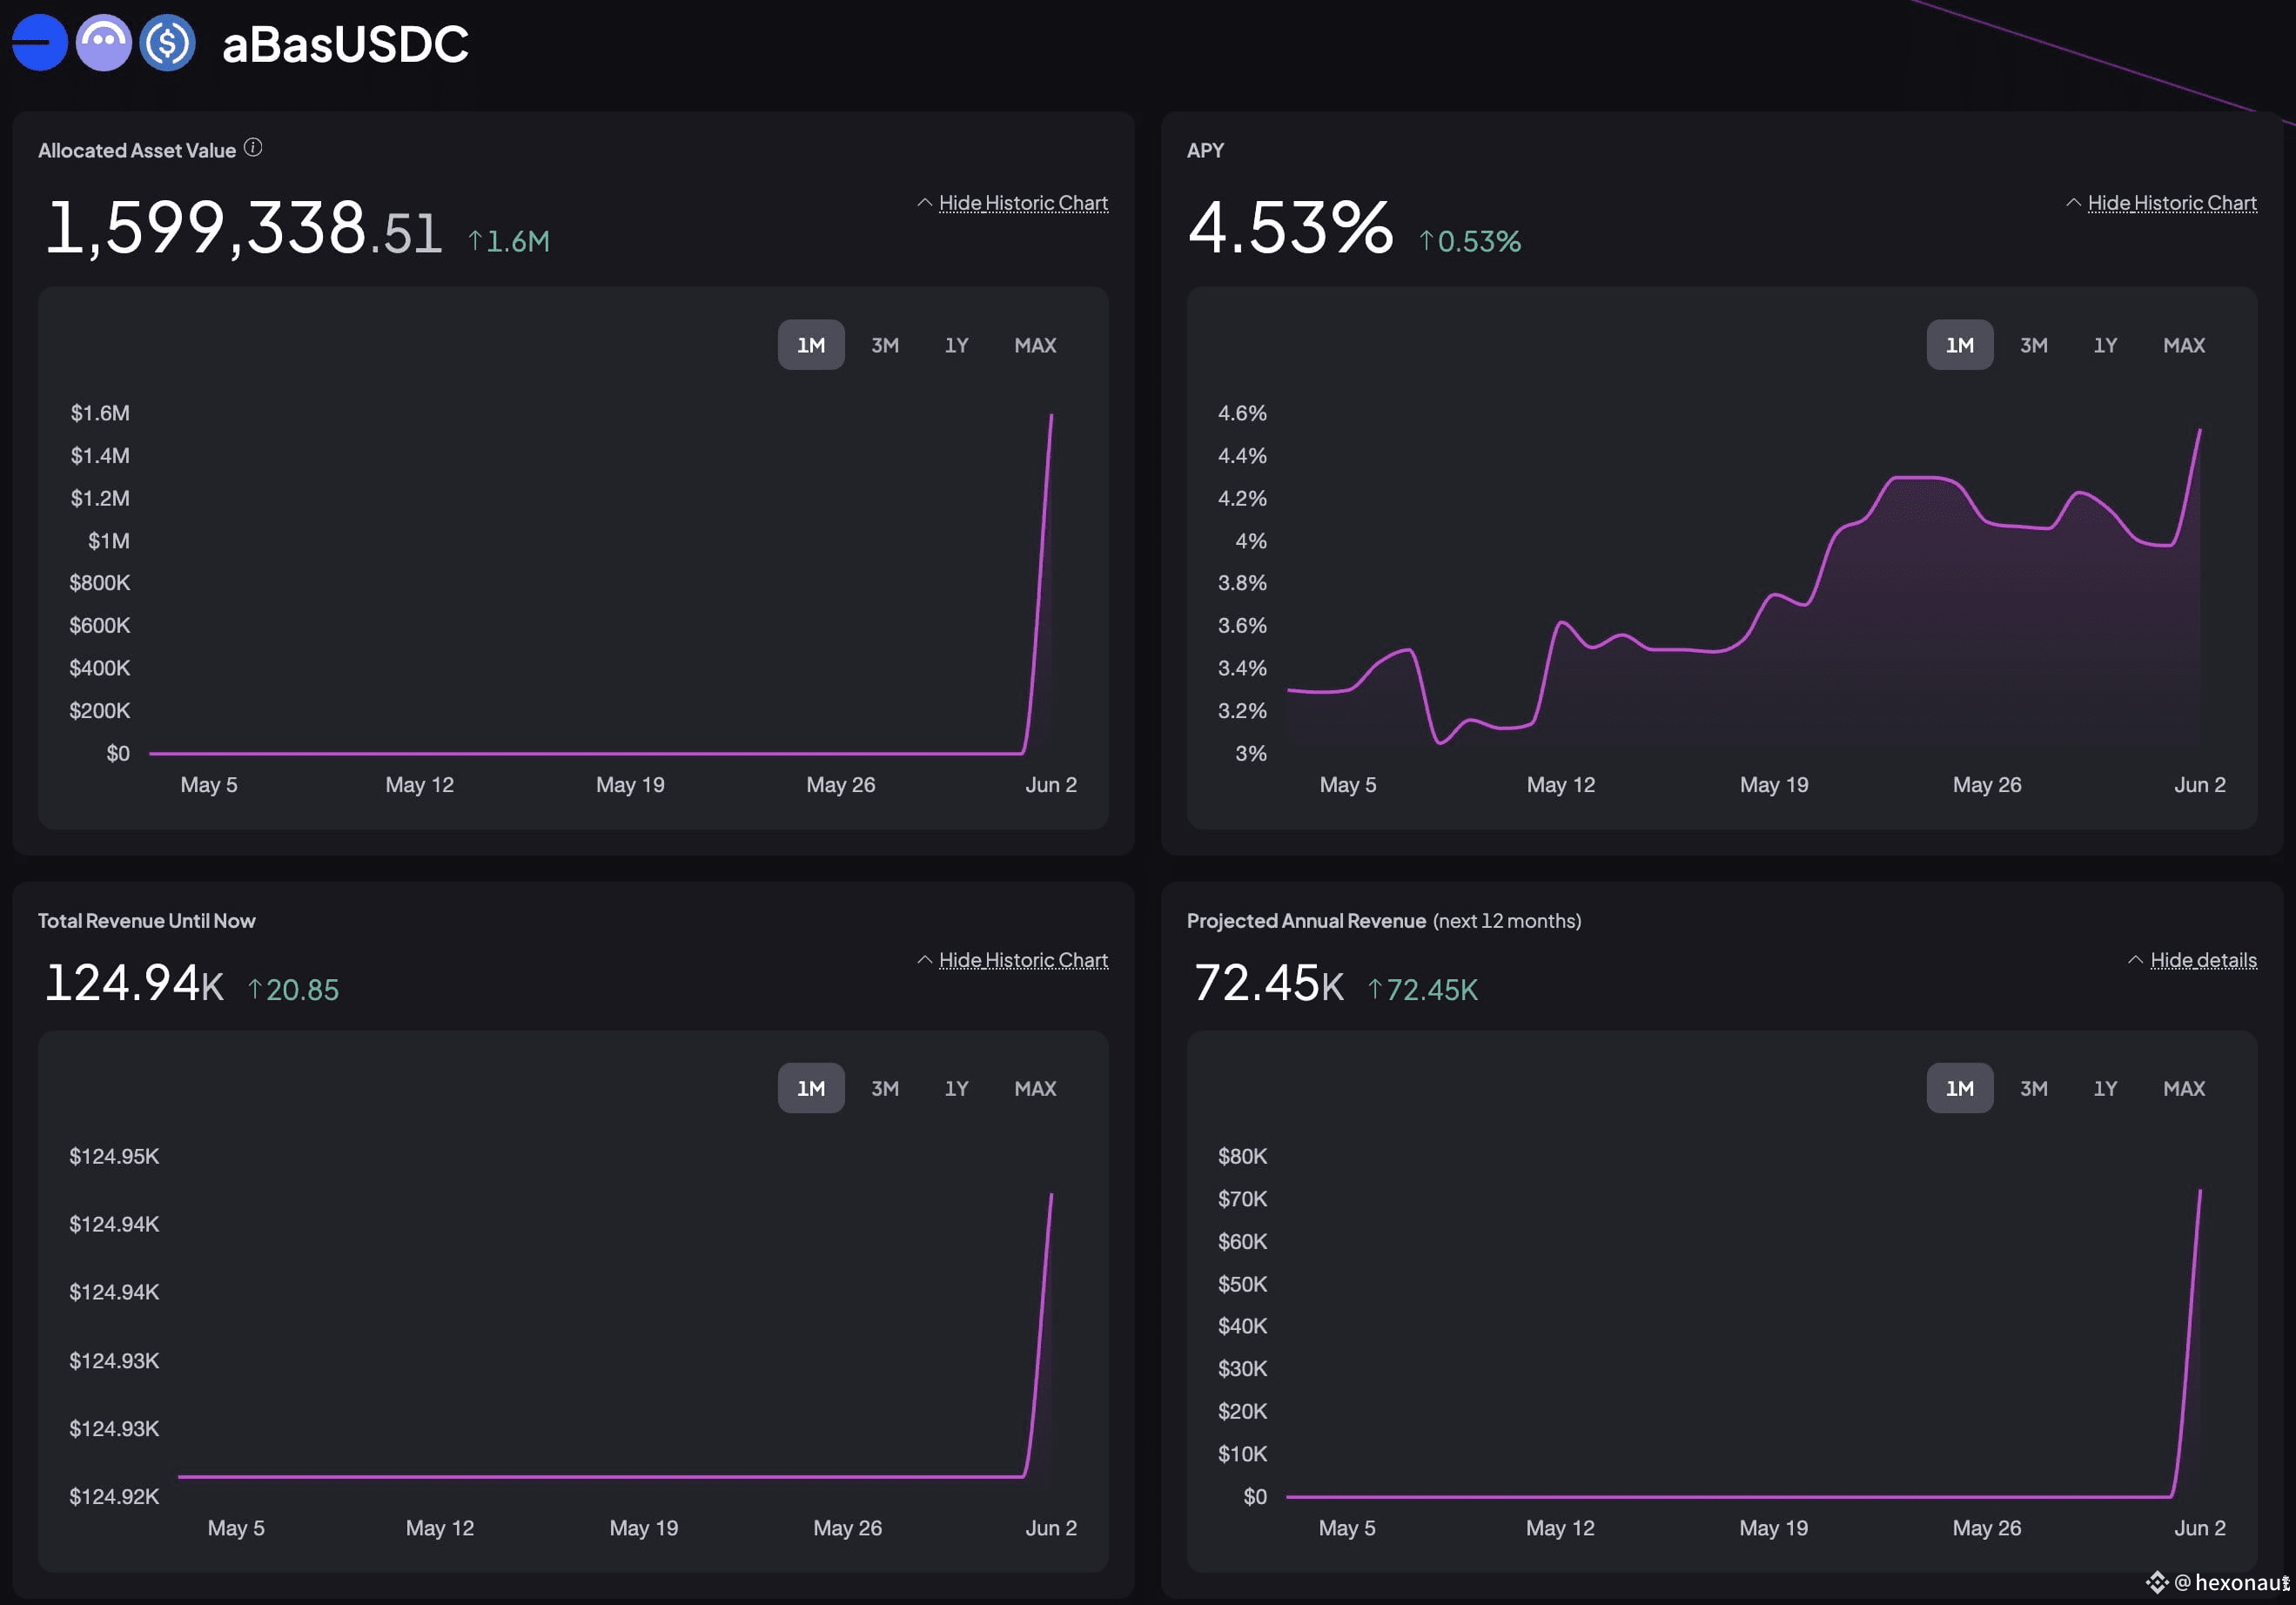Select 3M range in APY chart
This screenshot has height=1605, width=2296.
pyautogui.click(x=2034, y=345)
